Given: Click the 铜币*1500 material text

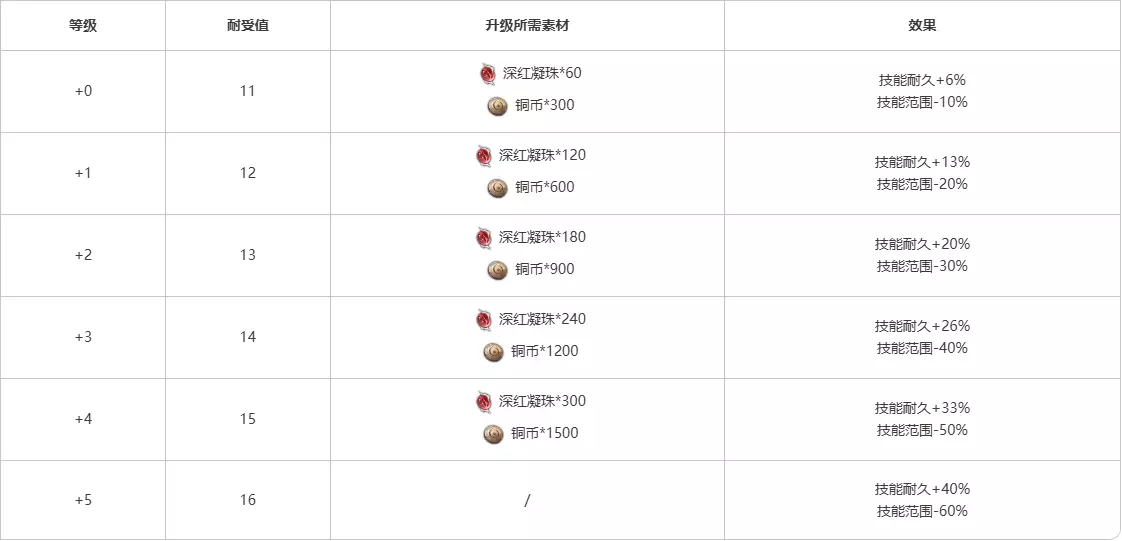Looking at the screenshot, I should (545, 434).
